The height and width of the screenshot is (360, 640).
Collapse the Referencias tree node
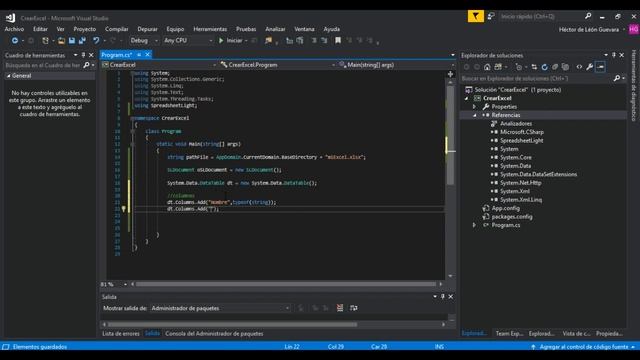474,115
